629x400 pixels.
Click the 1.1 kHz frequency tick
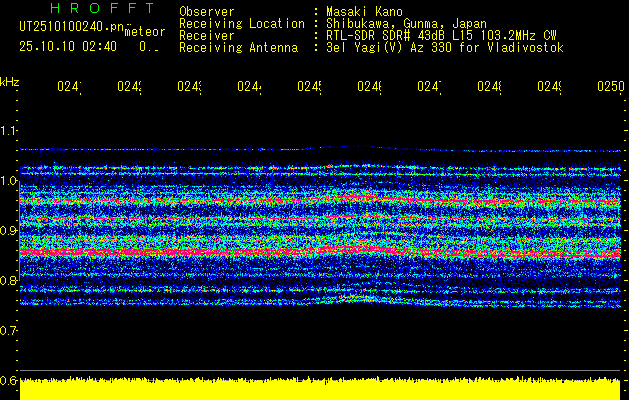coord(9,131)
